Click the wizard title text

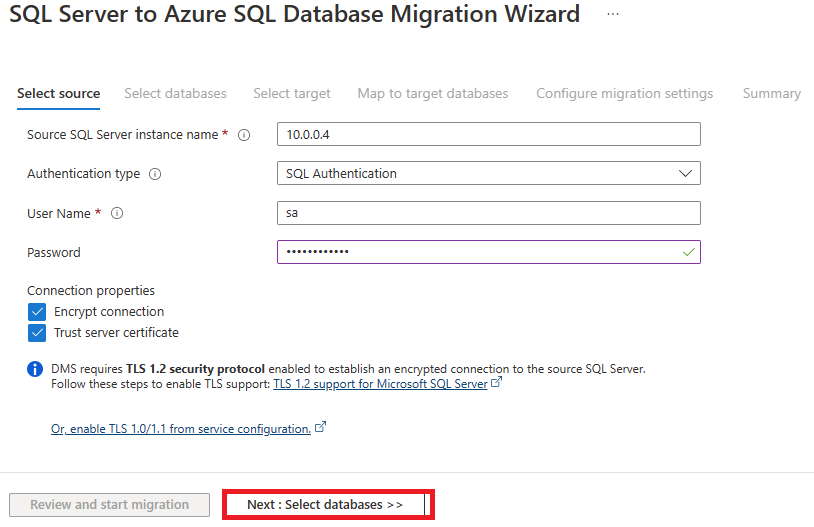pos(294,14)
